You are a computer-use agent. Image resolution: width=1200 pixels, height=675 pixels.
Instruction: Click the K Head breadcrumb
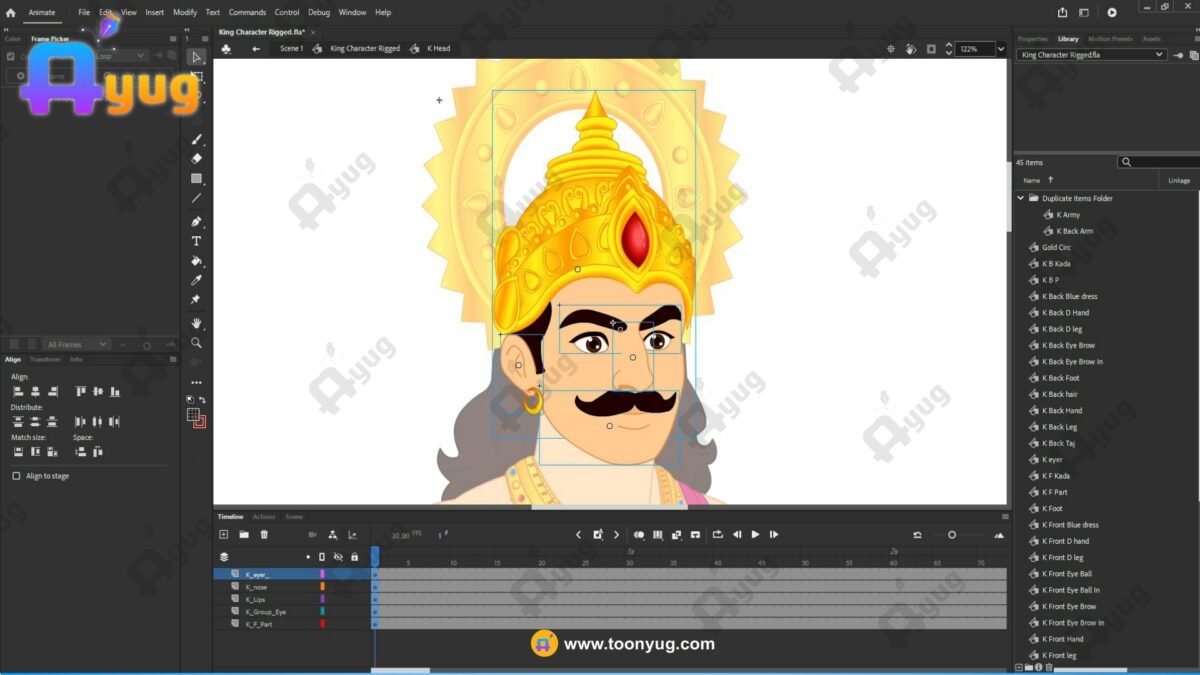click(439, 48)
